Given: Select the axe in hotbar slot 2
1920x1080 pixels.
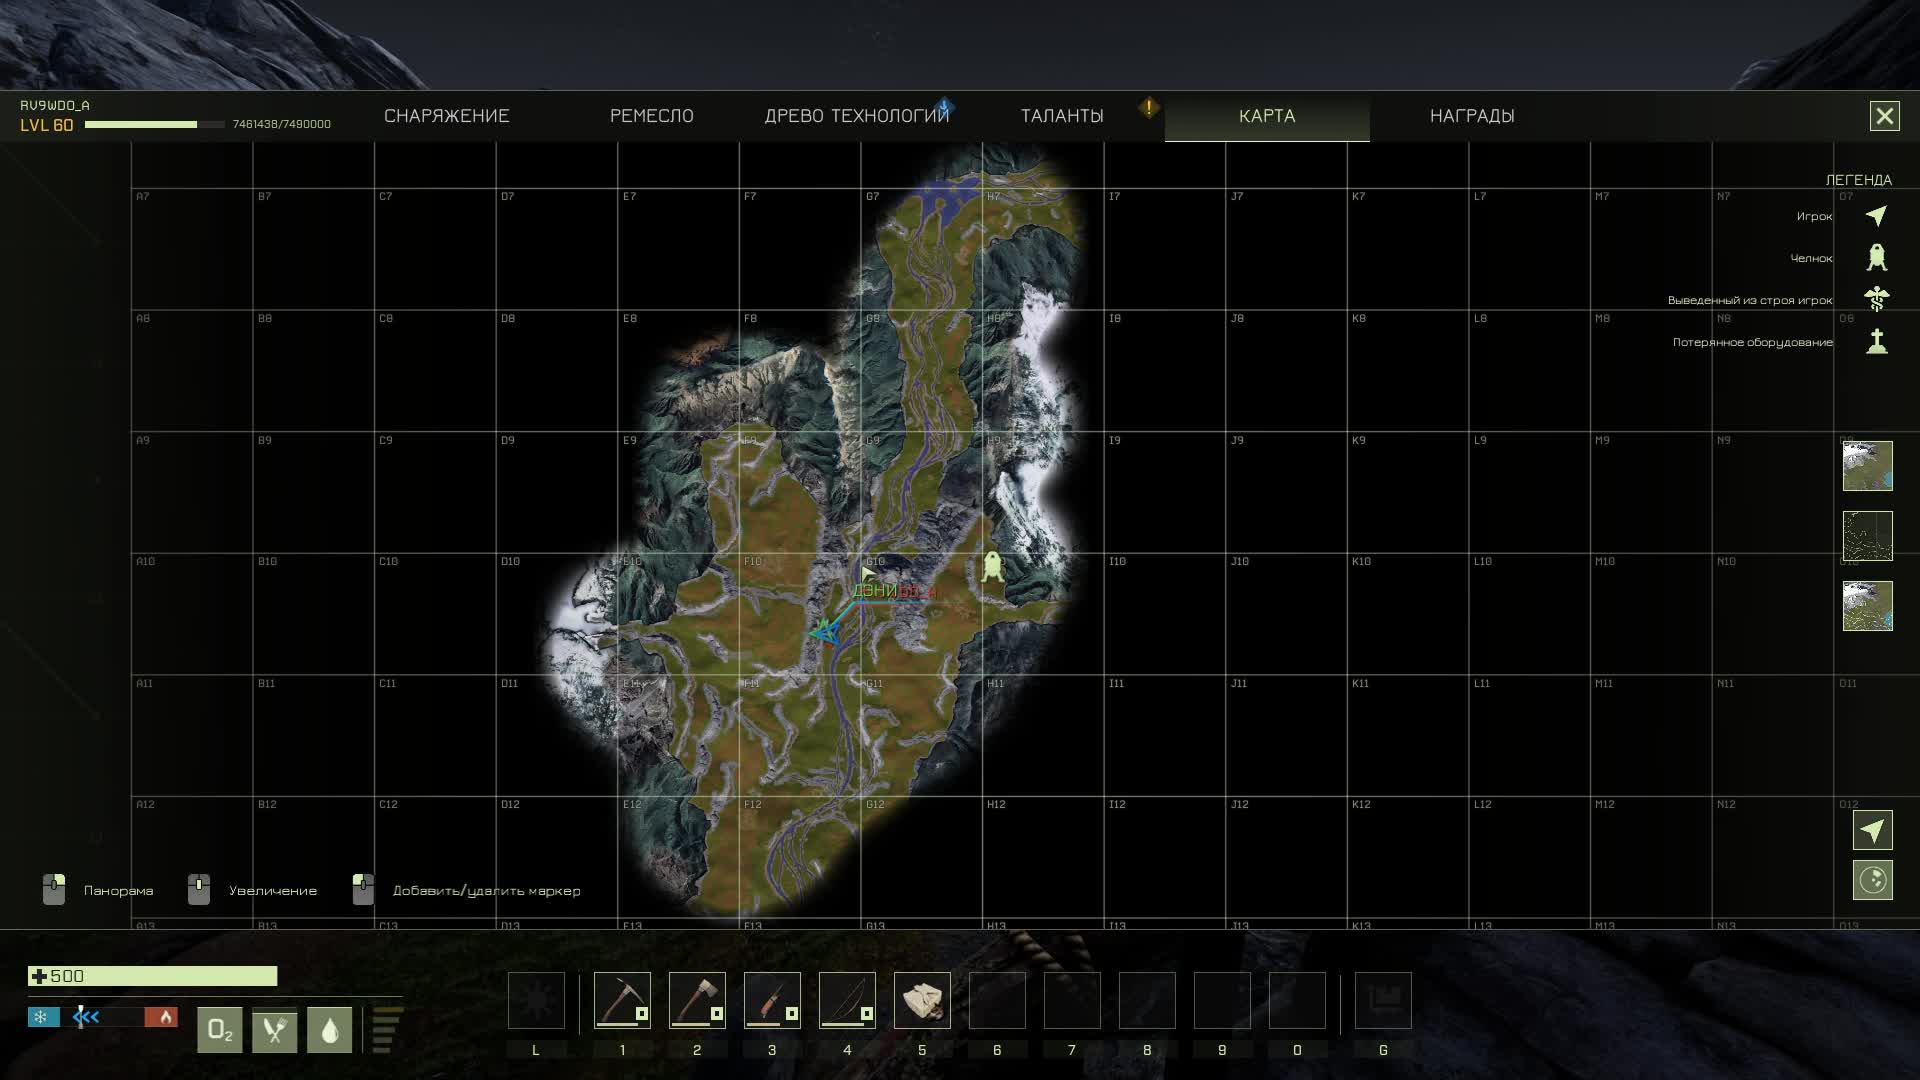Looking at the screenshot, I should 697,1000.
